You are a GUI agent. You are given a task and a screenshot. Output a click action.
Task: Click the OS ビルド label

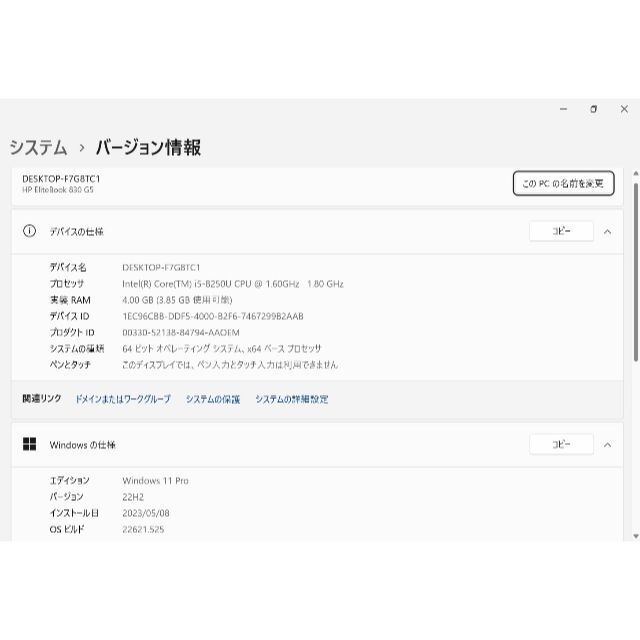tap(67, 529)
